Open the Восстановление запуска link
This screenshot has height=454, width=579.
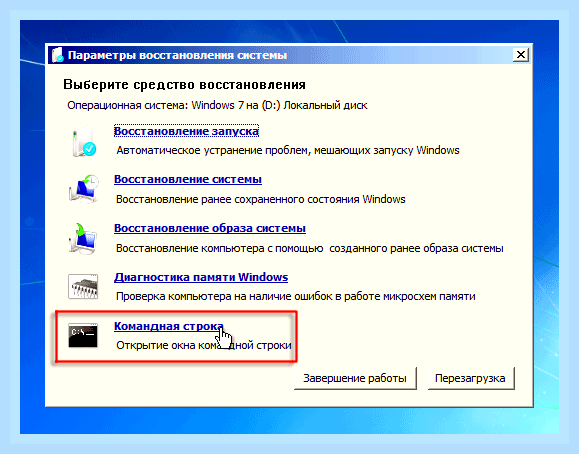pos(186,131)
